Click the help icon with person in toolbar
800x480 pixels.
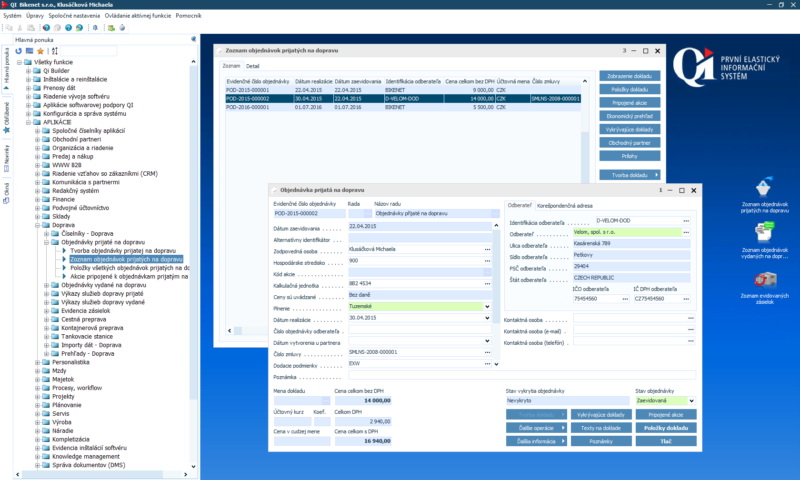tap(79, 28)
